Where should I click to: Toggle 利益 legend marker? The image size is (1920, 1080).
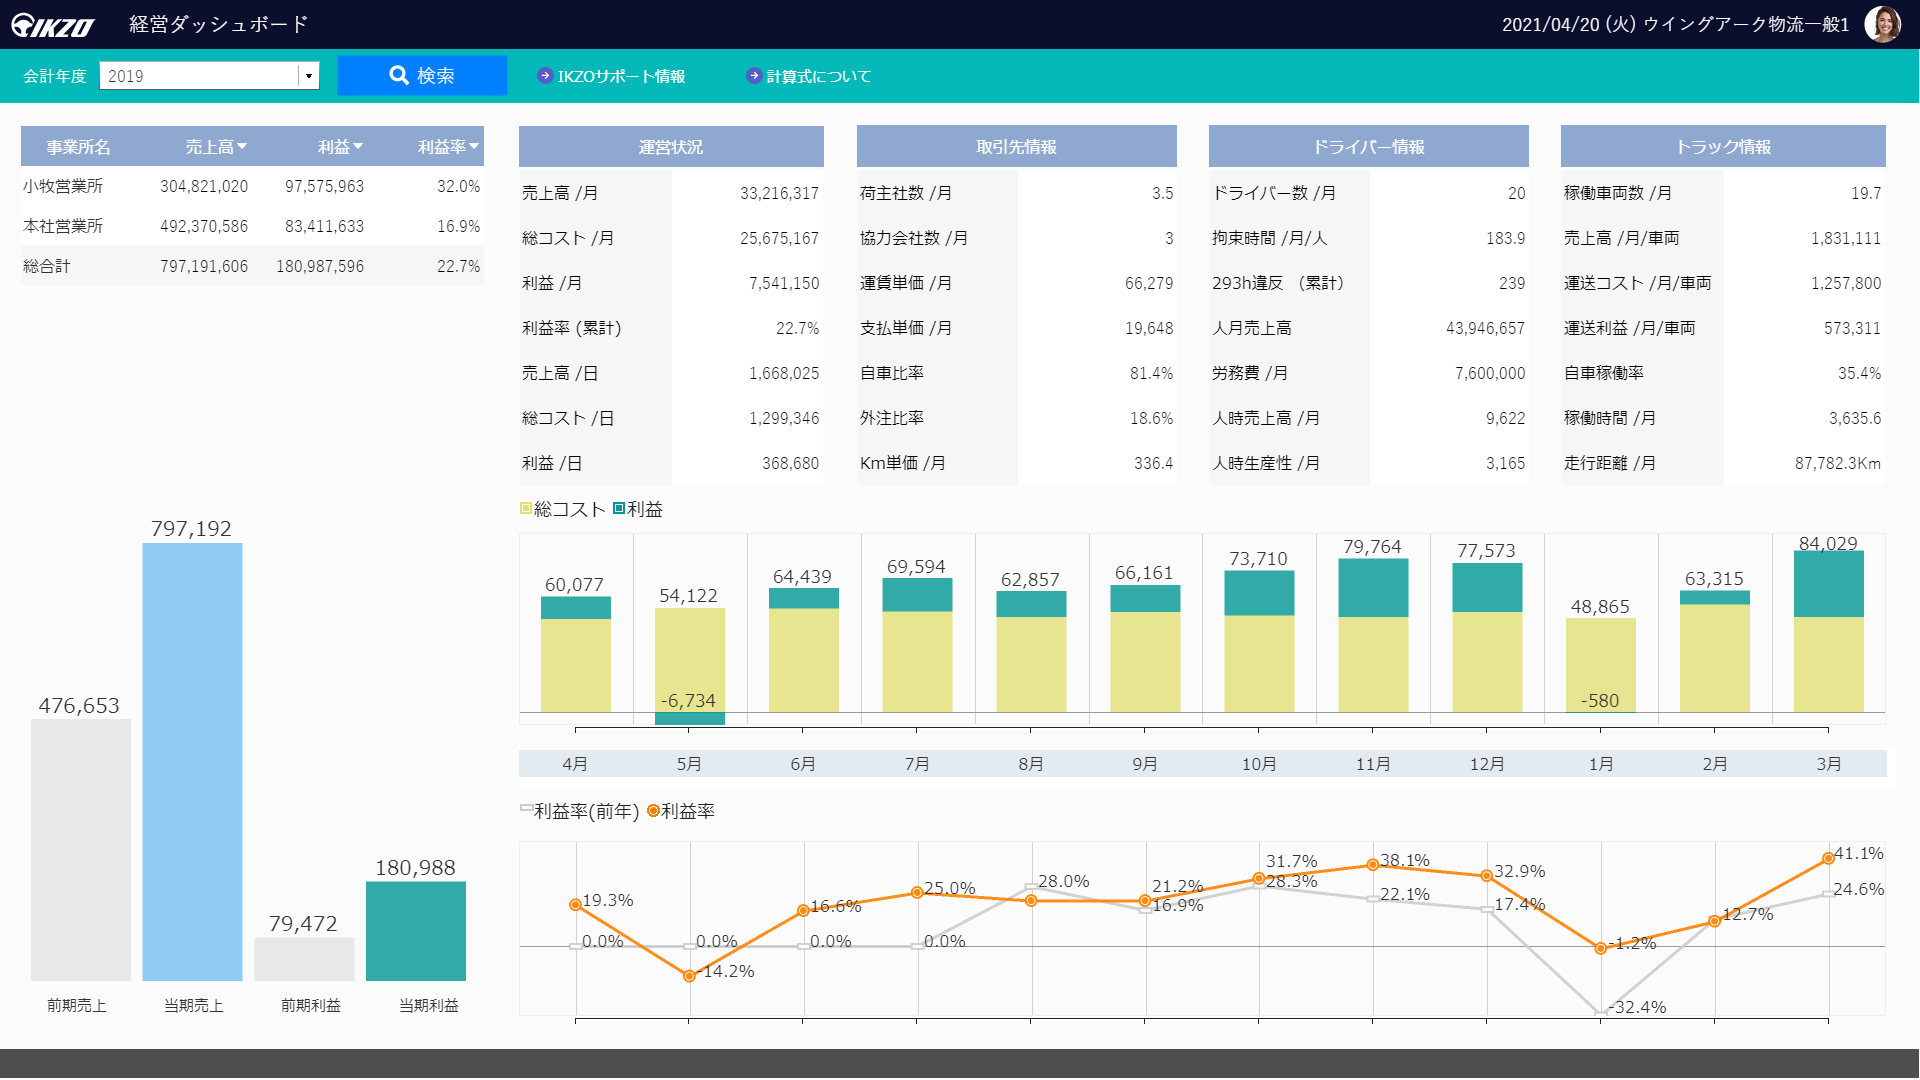click(619, 509)
